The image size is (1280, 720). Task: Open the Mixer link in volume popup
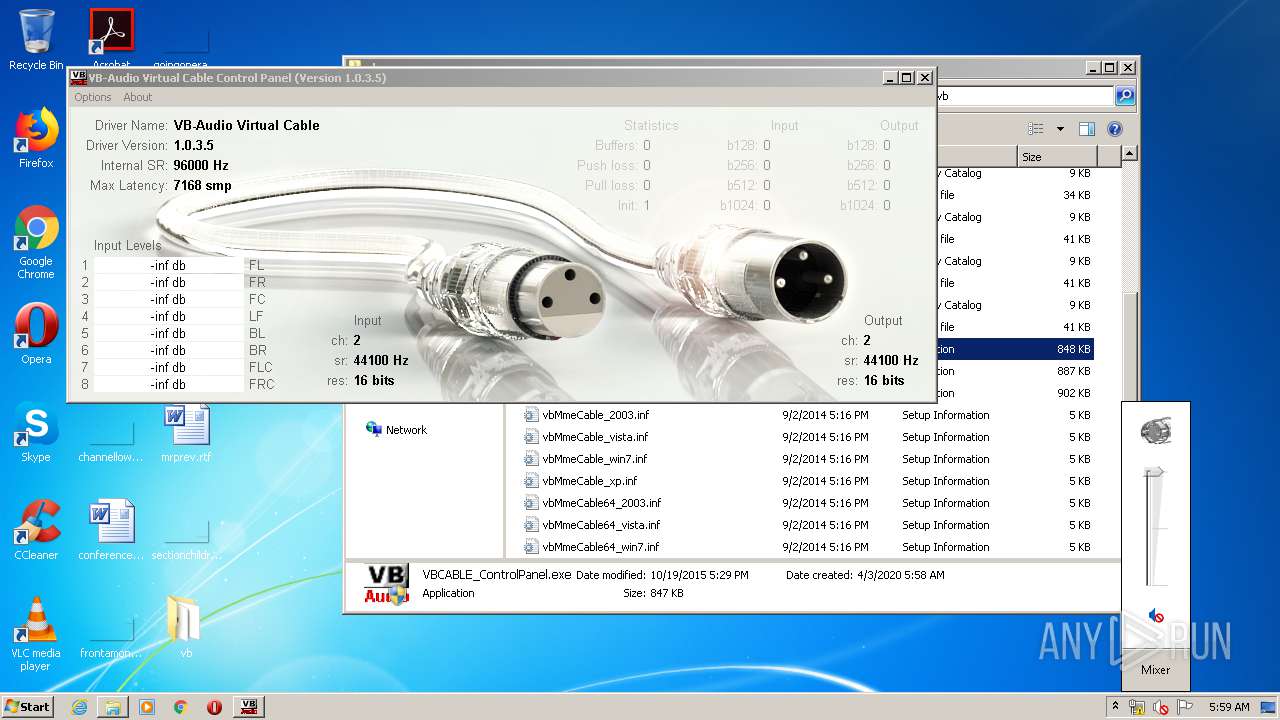tap(1155, 670)
